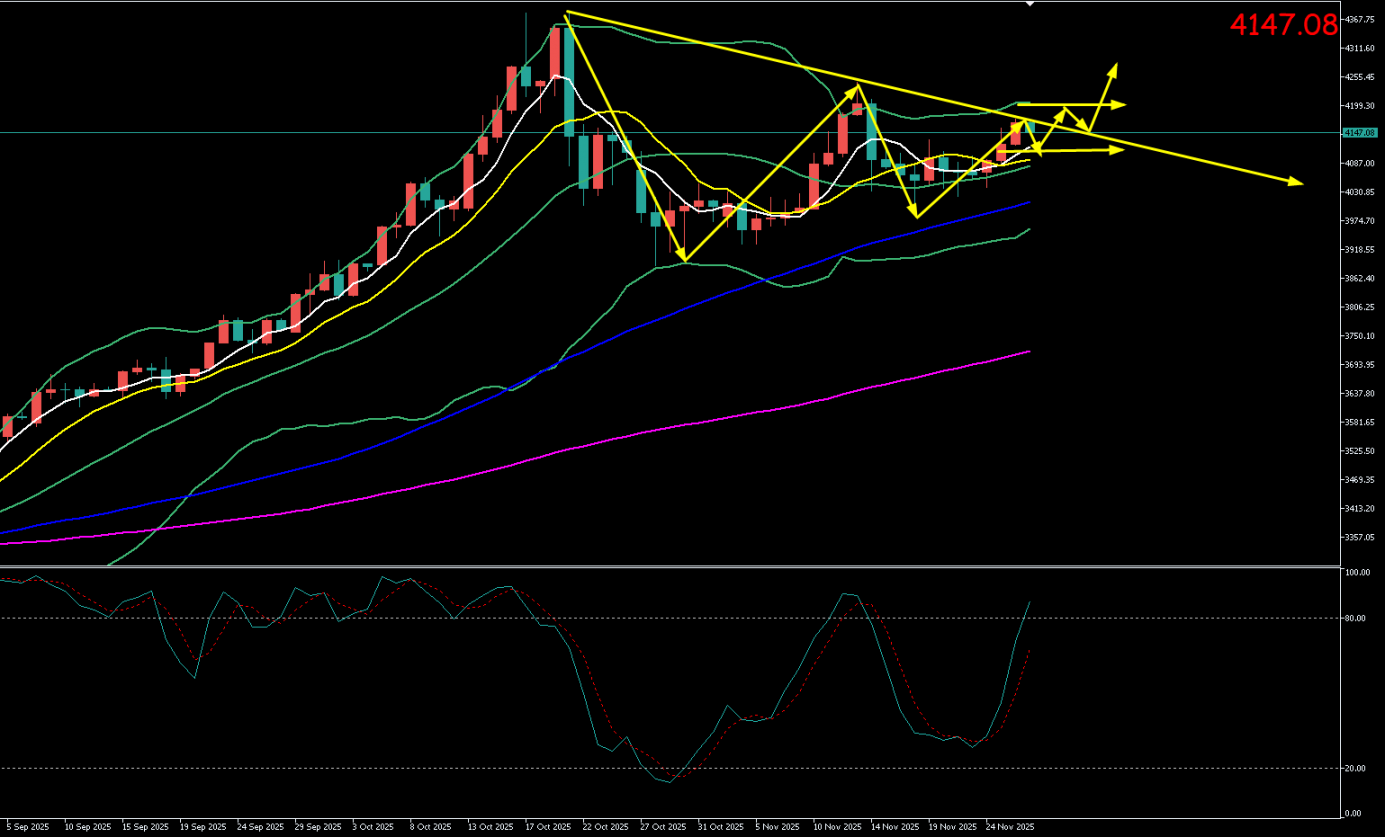Click the 80.00 level on the oscillator scale
The image size is (1385, 837).
pyautogui.click(x=1356, y=618)
